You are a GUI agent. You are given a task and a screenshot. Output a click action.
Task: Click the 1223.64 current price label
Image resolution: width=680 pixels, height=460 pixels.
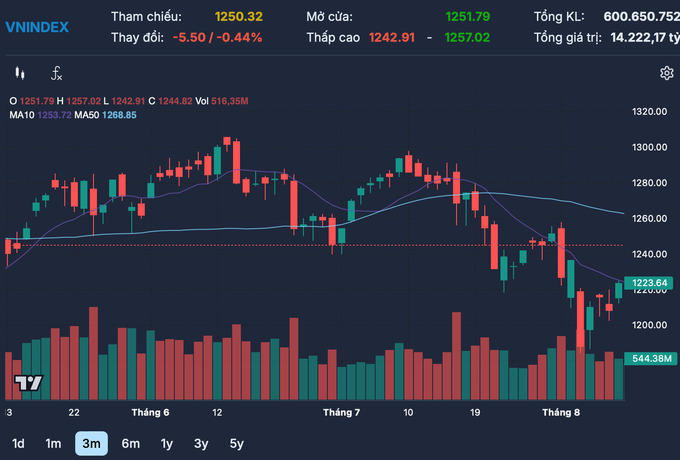click(649, 283)
